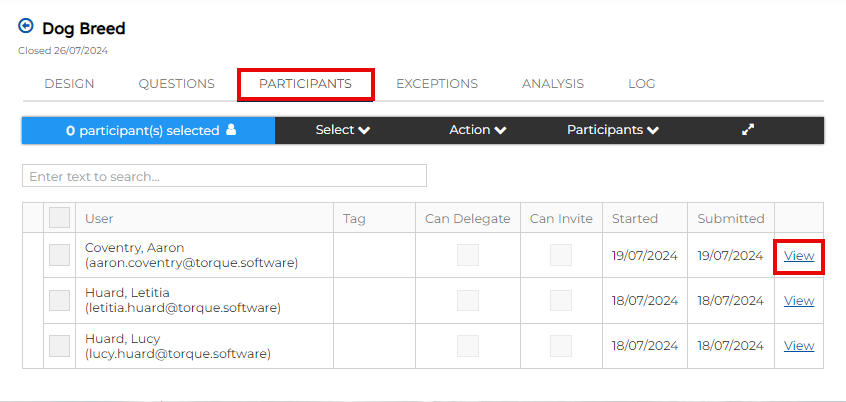Image resolution: width=846 pixels, height=402 pixels.
Task: View Aaron Coventry's submission
Action: (x=799, y=255)
